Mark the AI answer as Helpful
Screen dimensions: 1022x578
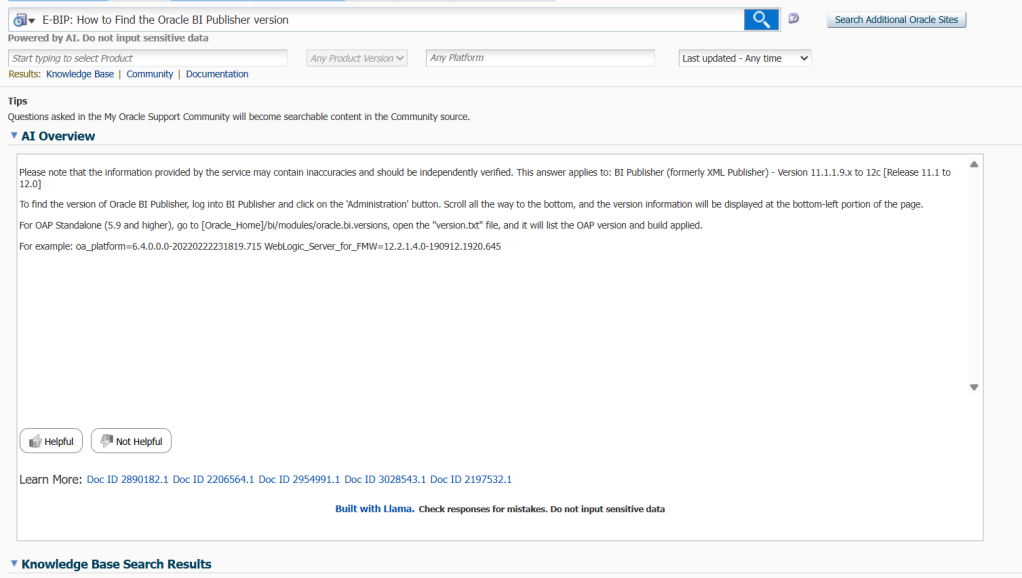click(51, 441)
